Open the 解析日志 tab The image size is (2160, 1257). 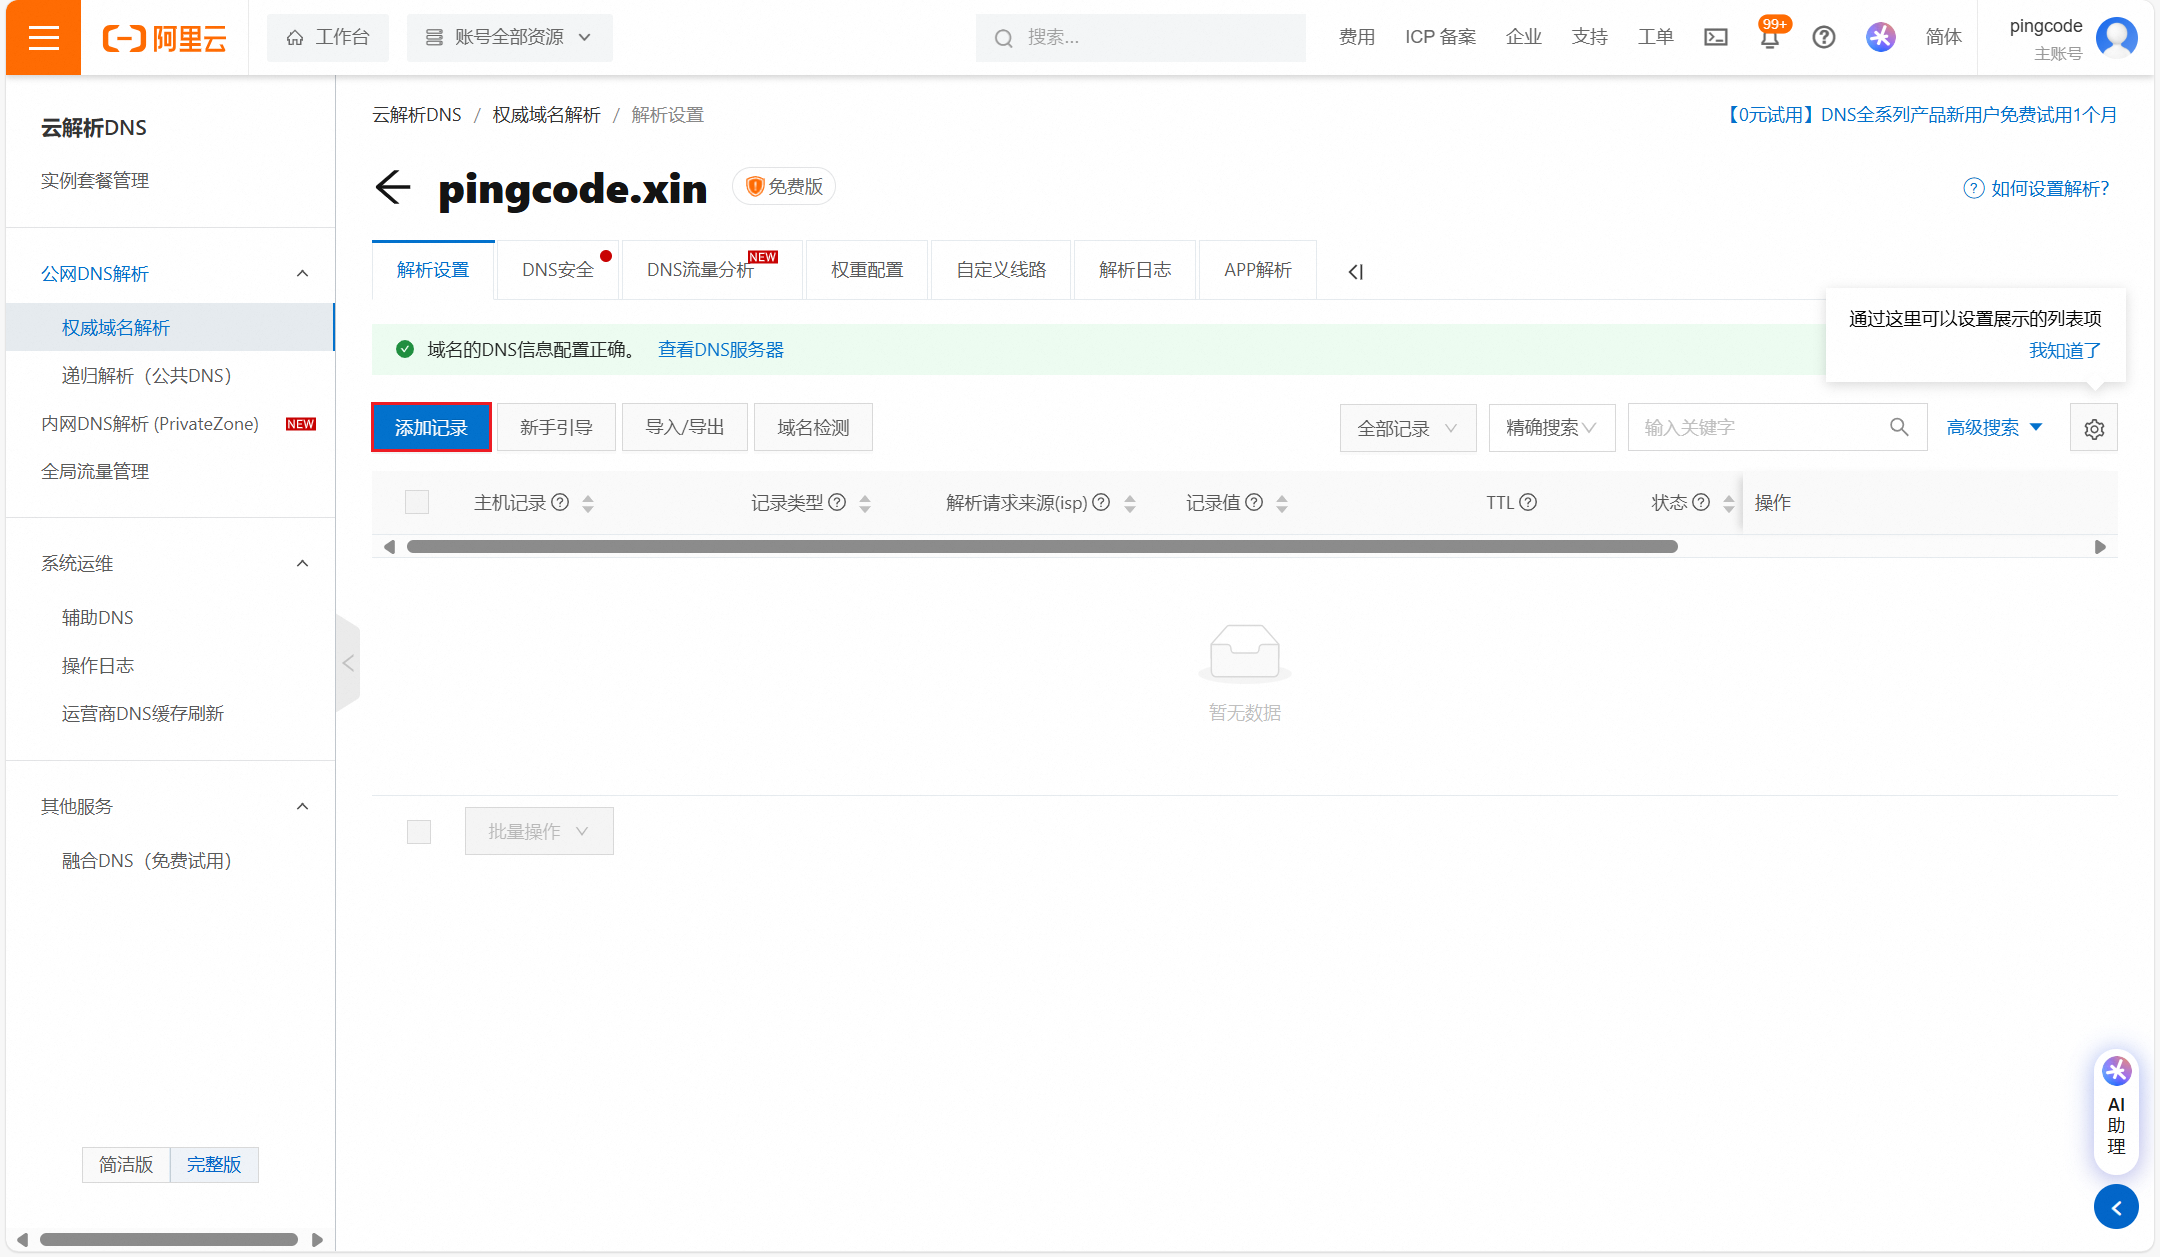coord(1135,270)
